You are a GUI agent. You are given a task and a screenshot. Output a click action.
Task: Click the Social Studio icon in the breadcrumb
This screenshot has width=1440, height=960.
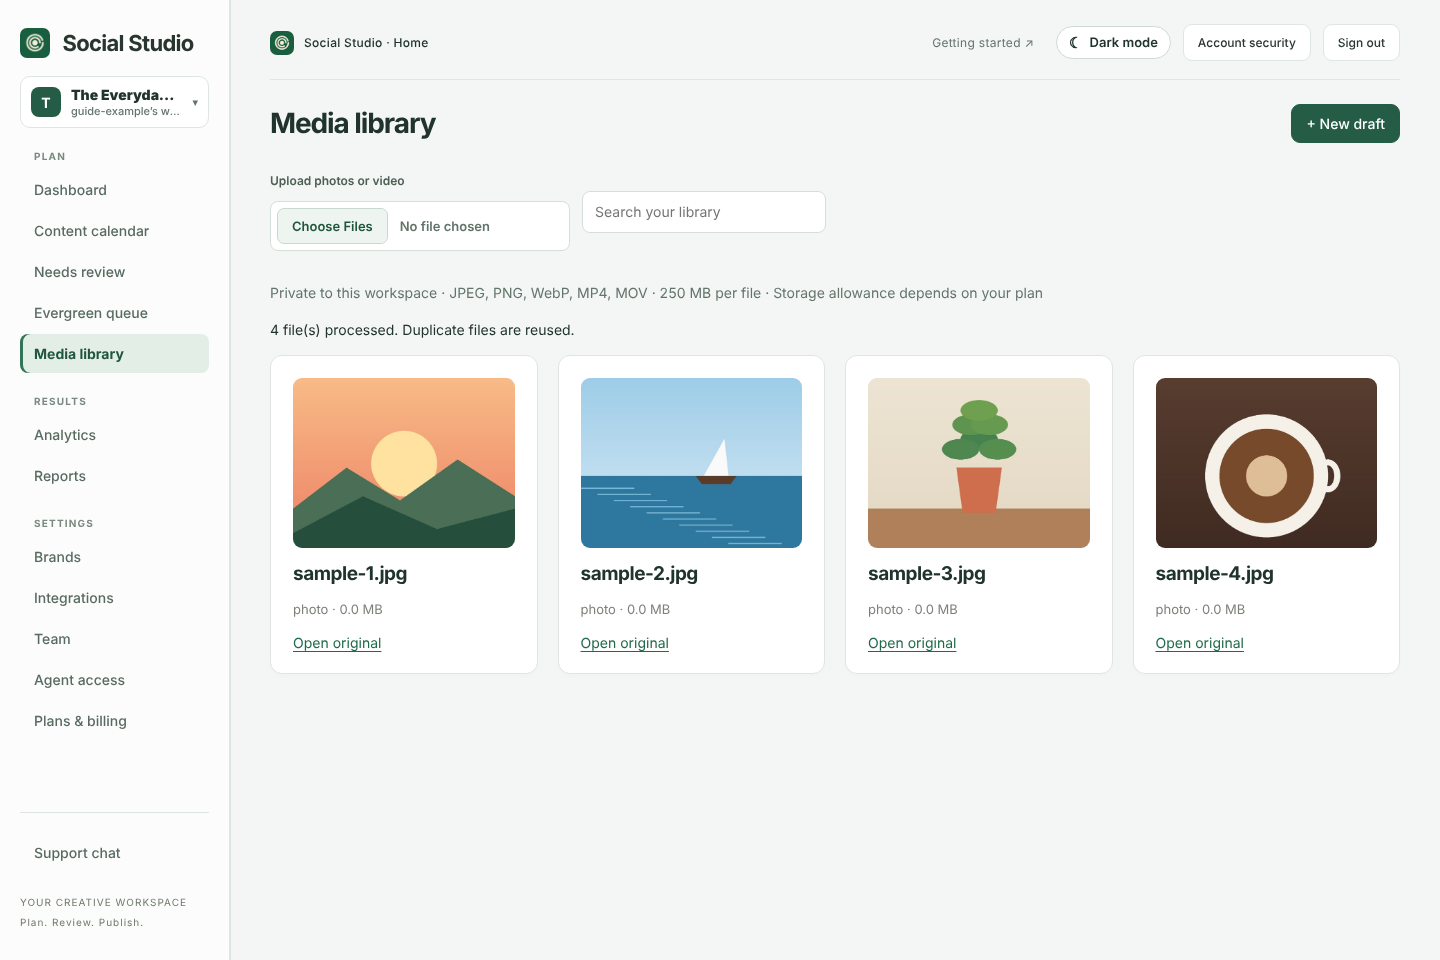point(282,43)
